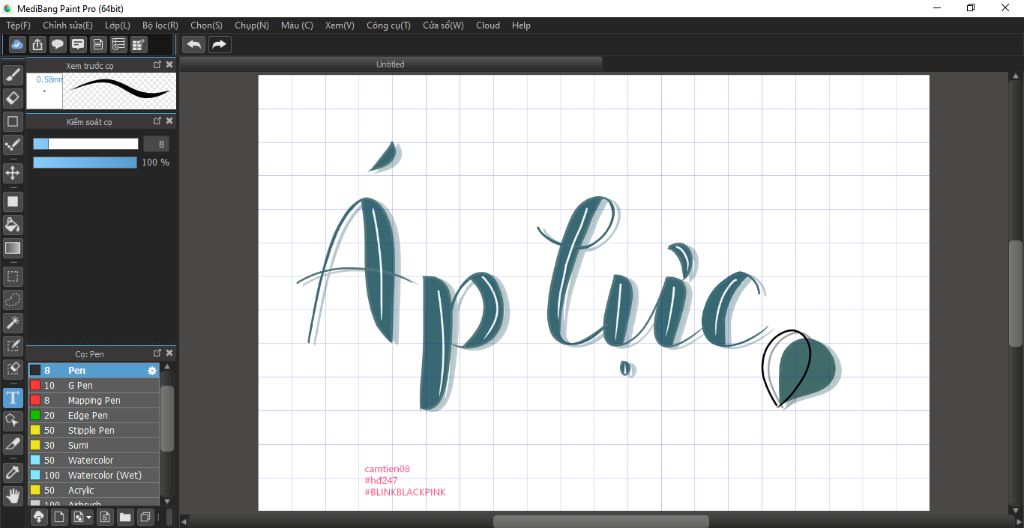Open the Help menu
The image size is (1024, 528).
click(x=521, y=25)
